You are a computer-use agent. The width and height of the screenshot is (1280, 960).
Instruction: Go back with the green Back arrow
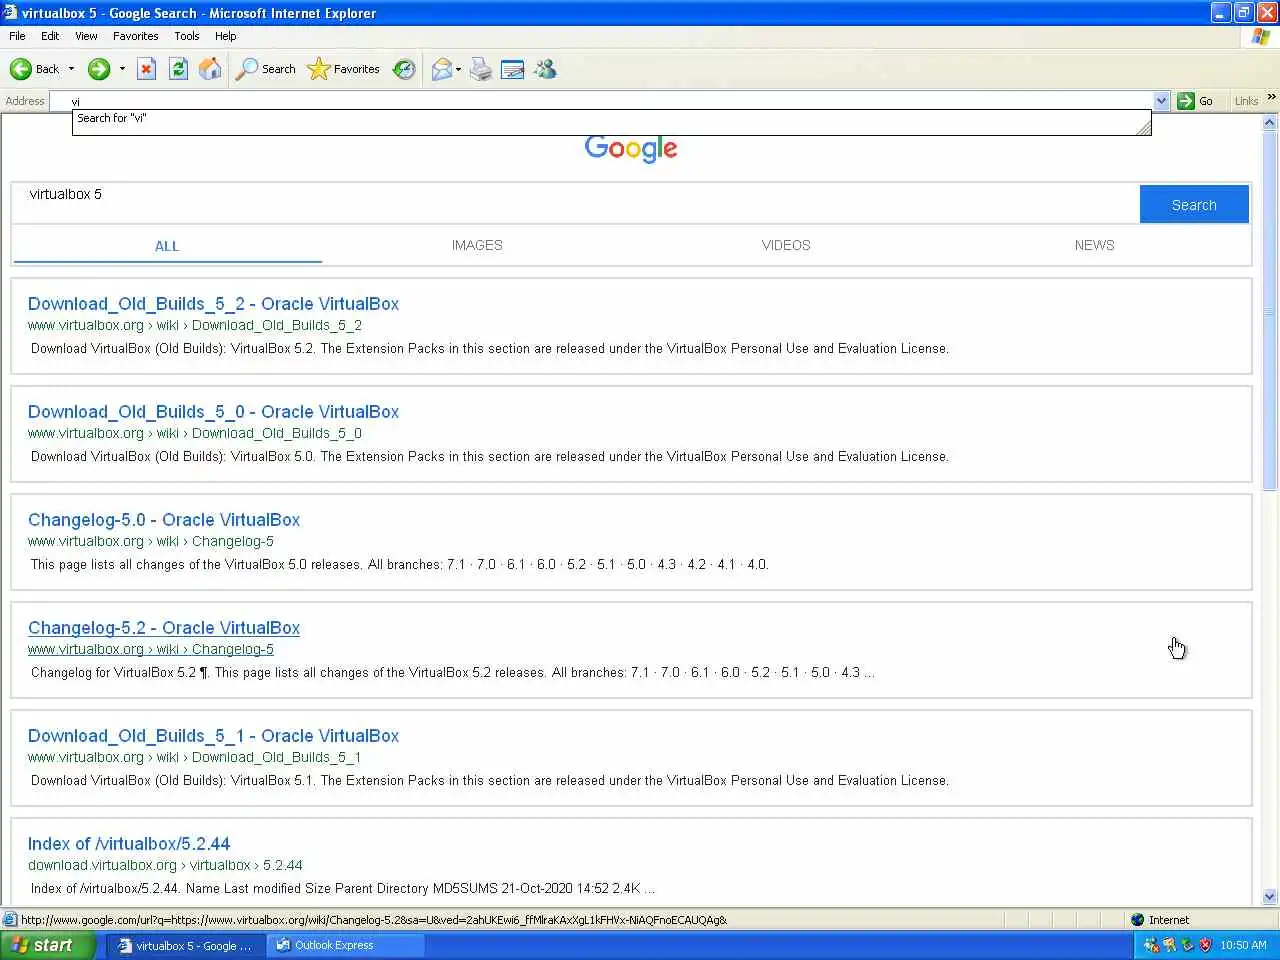point(34,69)
